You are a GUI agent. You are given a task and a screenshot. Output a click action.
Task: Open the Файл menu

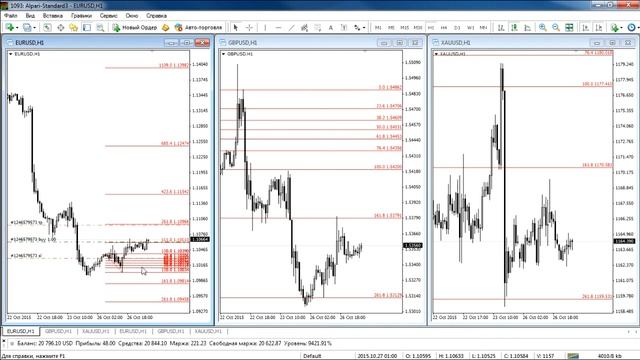point(11,16)
